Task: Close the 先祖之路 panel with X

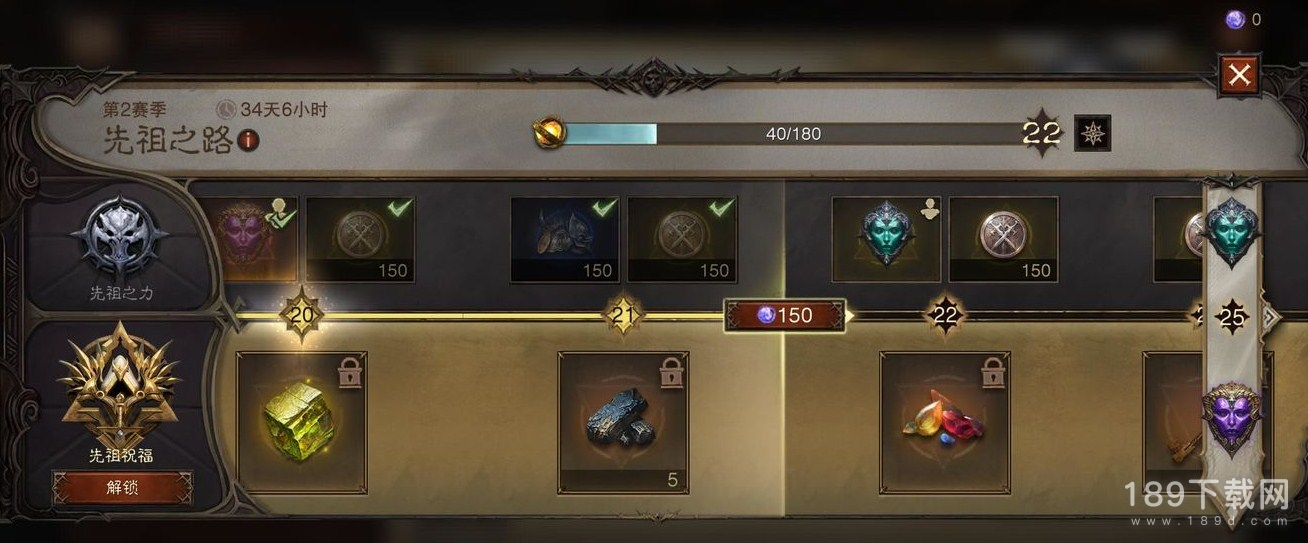Action: [x=1239, y=75]
